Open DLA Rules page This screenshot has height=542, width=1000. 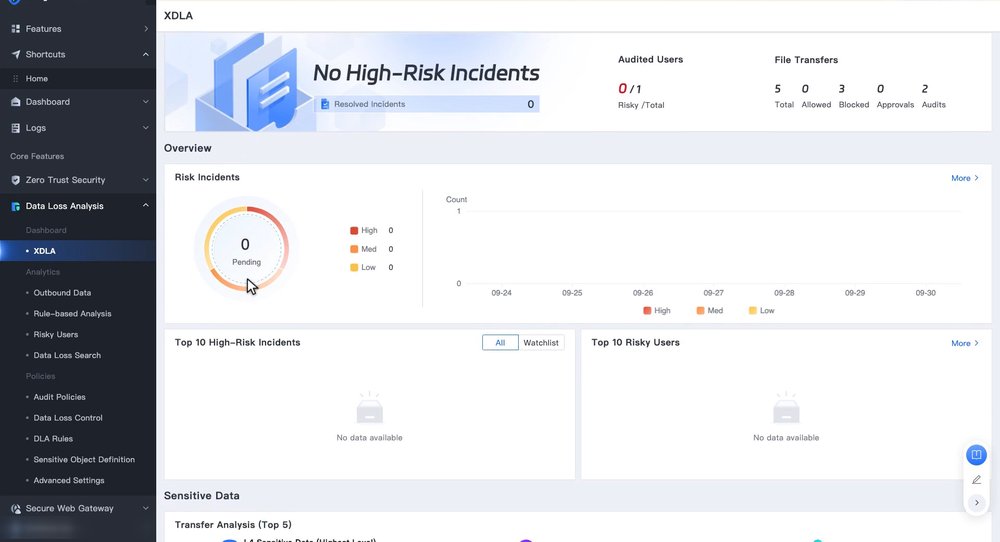[53, 439]
